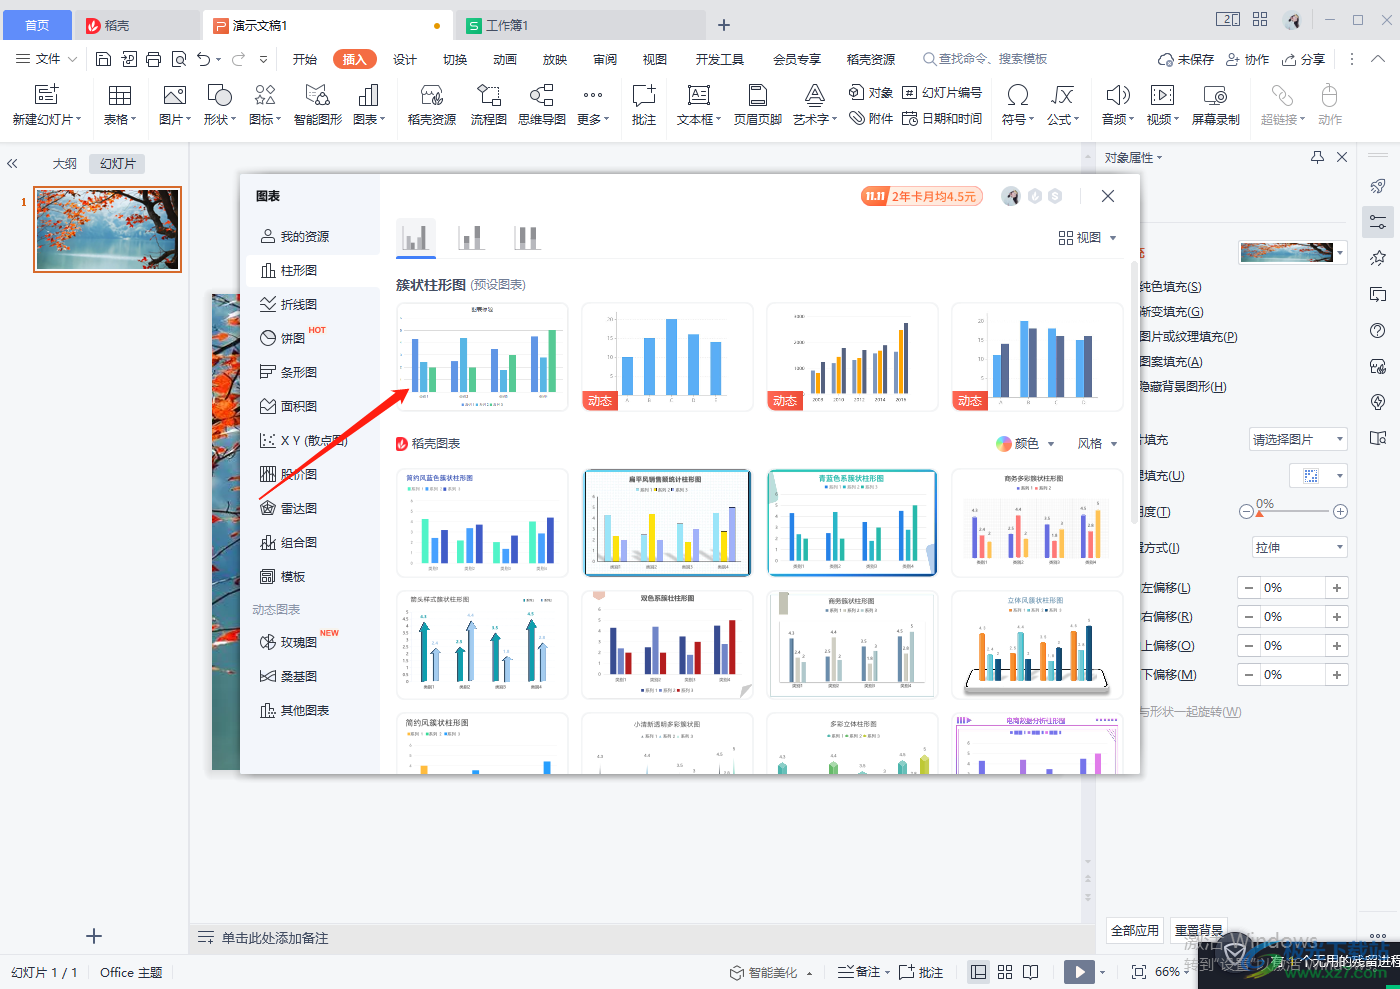Viewport: 1400px width, 989px height.
Task: Click the 批注 comment icon in ribbon
Action: (644, 95)
